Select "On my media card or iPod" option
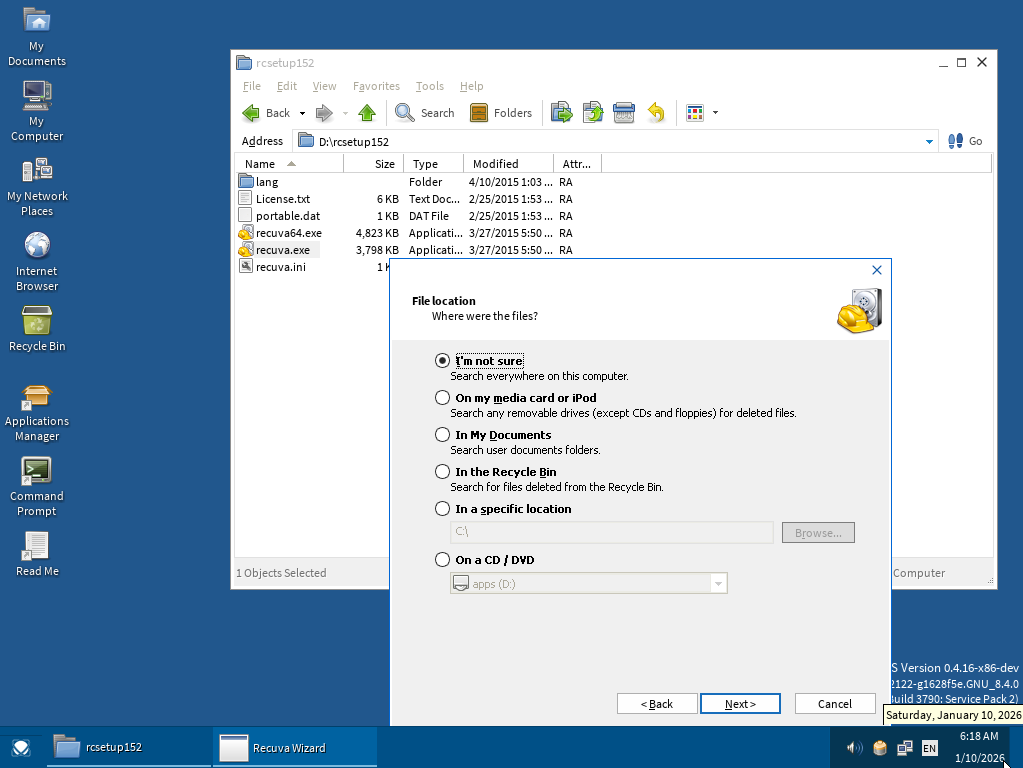 pos(442,398)
